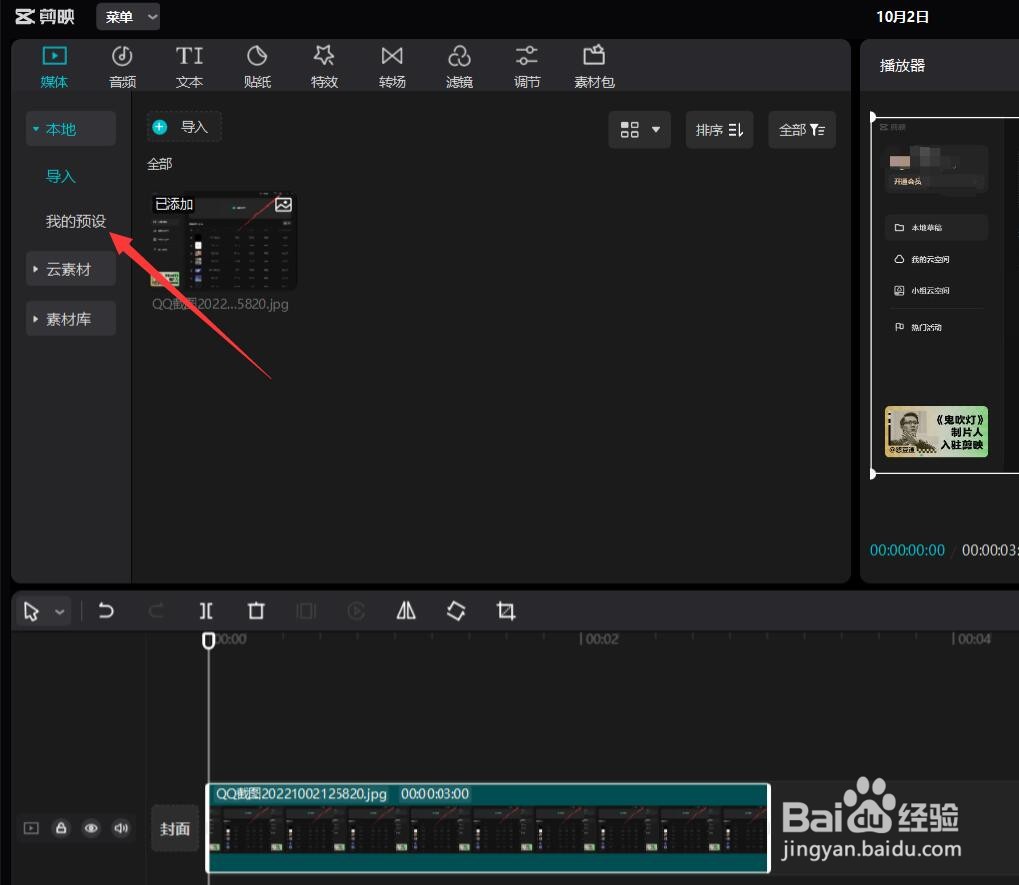
Task: Expand the 素材库 material library section
Action: coord(71,319)
